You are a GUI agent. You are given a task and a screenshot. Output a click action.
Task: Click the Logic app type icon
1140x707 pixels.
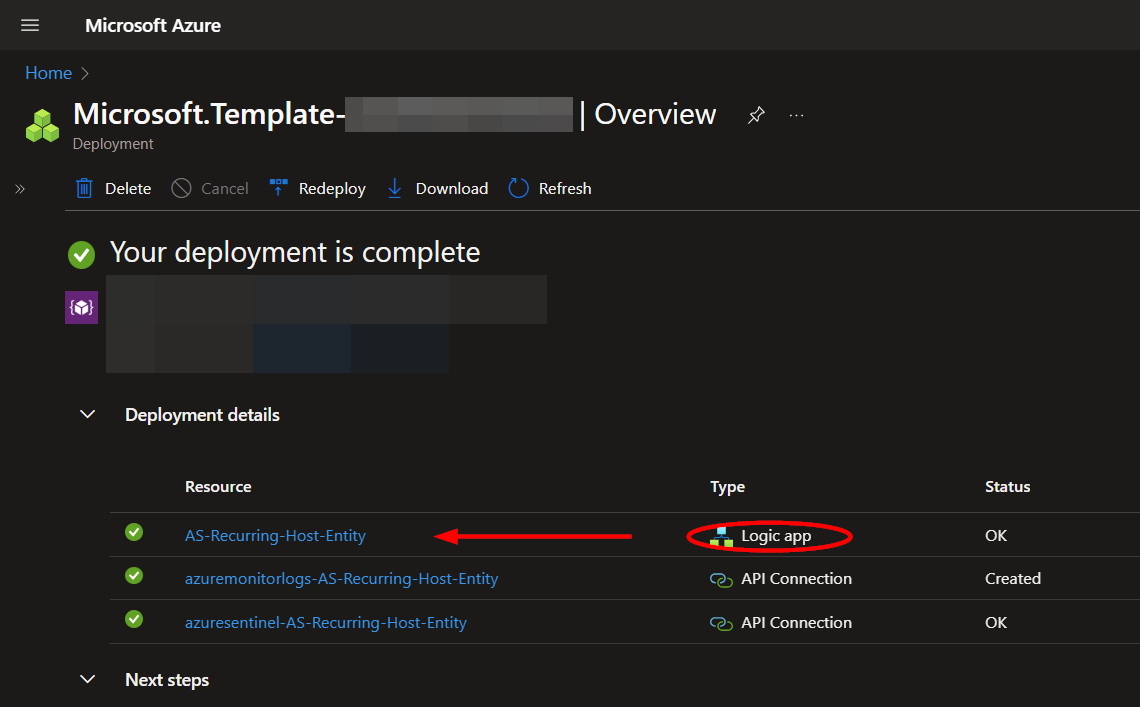721,537
